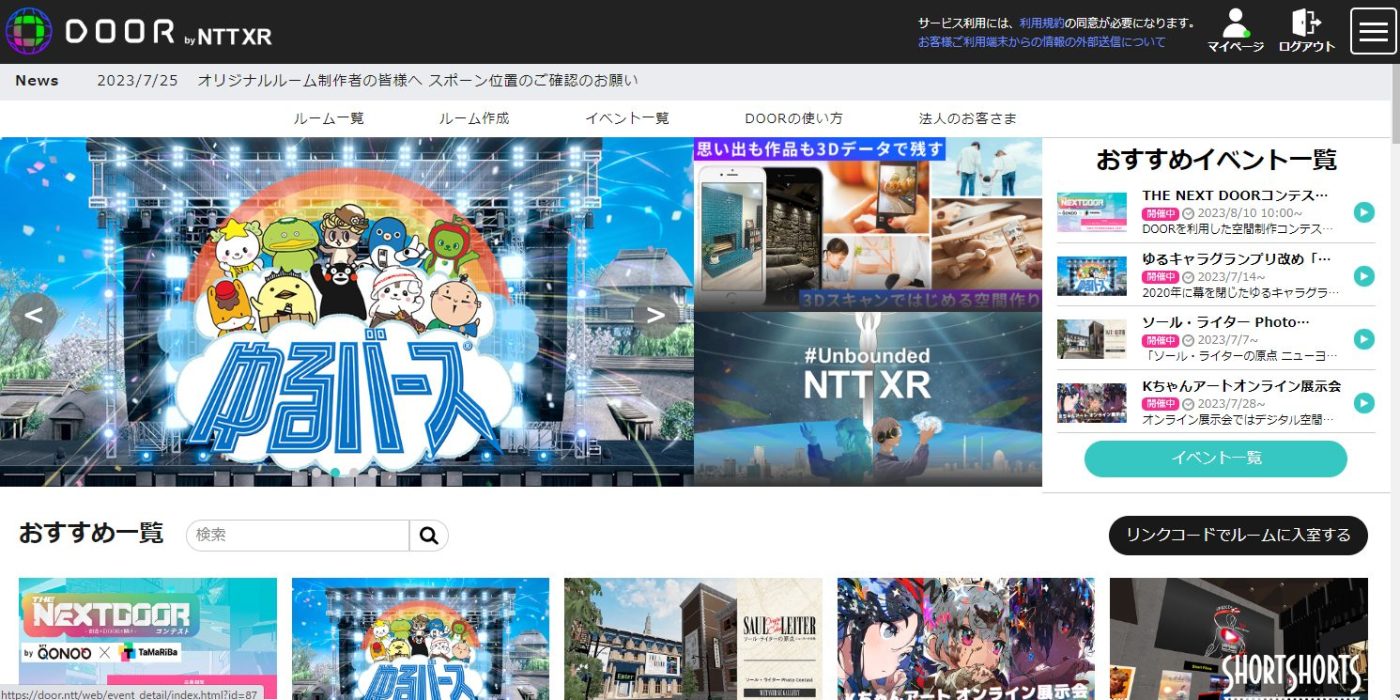Screen dimensions: 1400x700
Task: Go to next carousel slide
Action: 656,316
